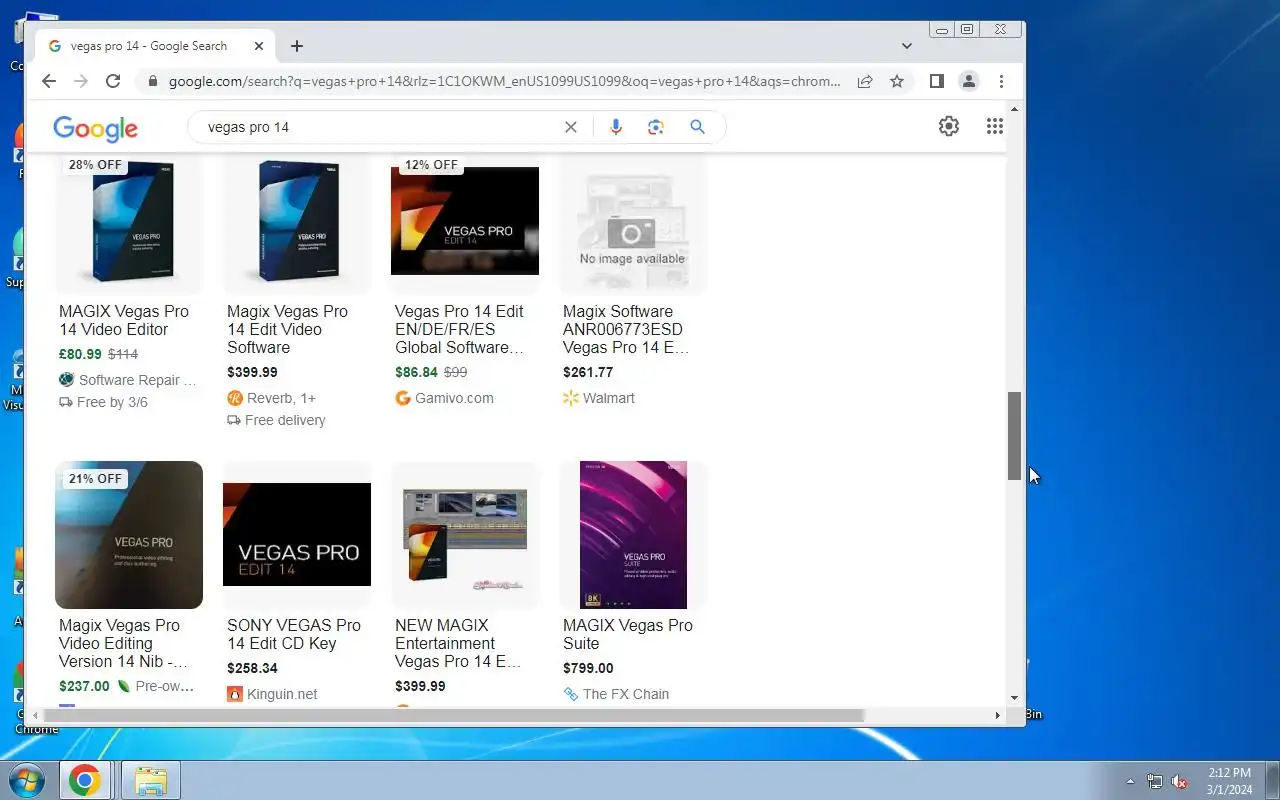Reload the page with the refresh icon

click(113, 82)
